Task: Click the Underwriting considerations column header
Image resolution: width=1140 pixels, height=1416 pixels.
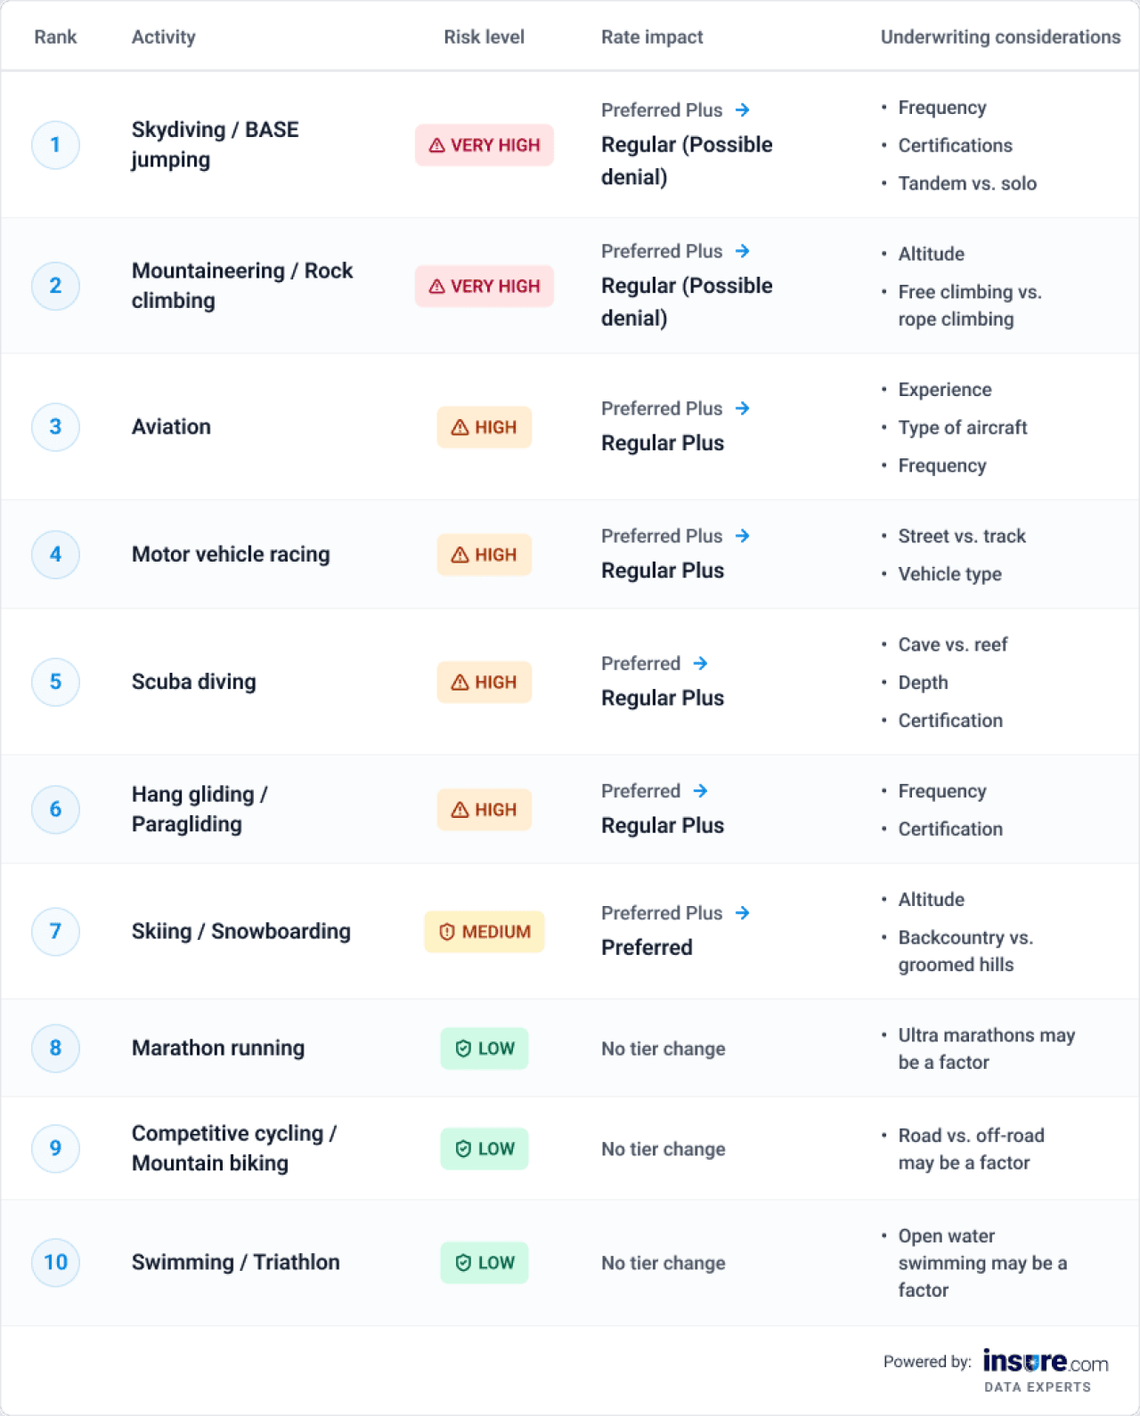Action: (x=1000, y=37)
